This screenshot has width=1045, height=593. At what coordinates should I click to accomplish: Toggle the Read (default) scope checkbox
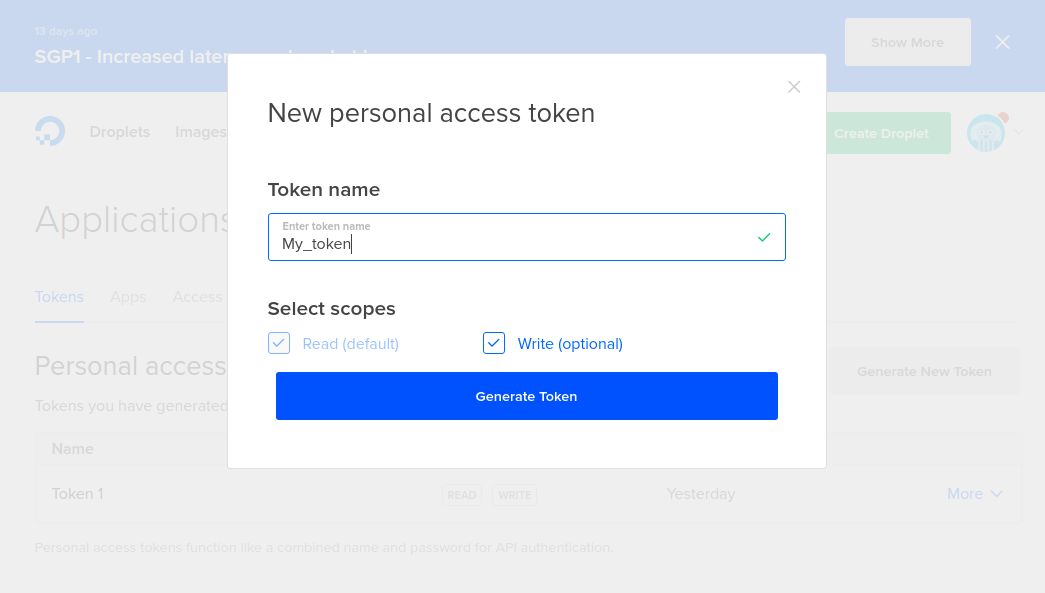[279, 344]
